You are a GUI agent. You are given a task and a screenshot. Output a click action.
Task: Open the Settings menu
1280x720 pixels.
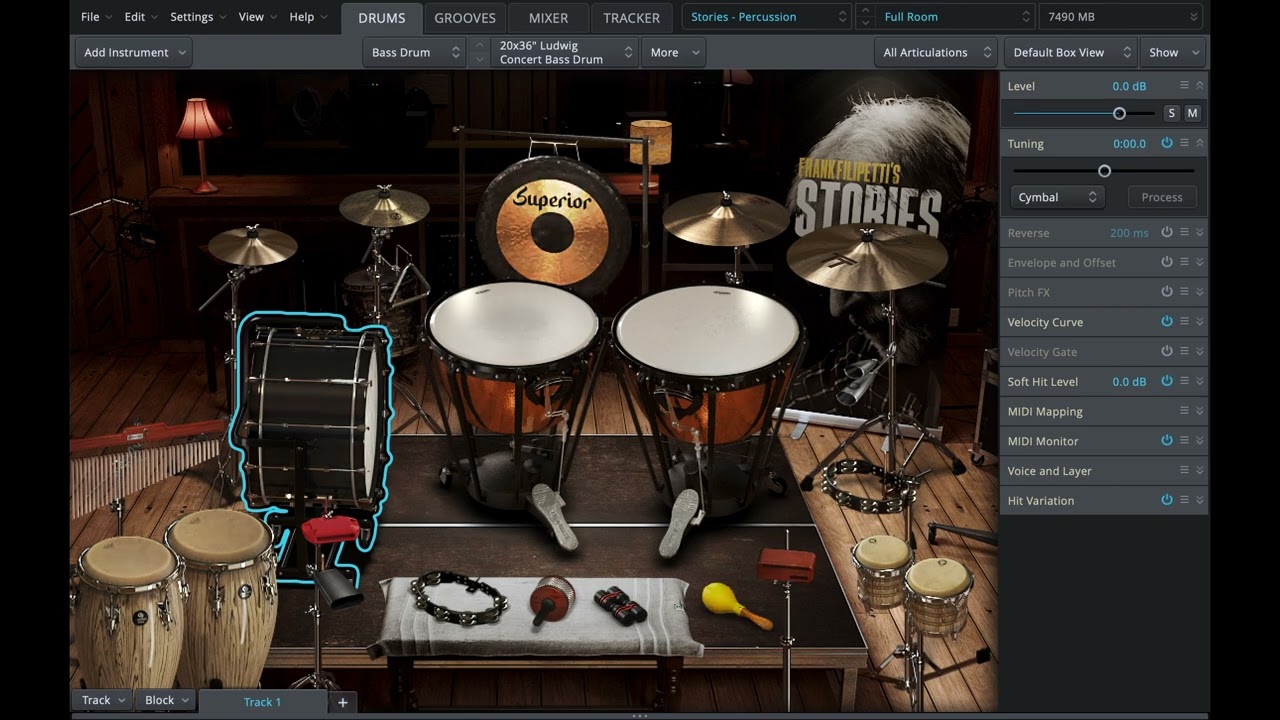click(x=197, y=17)
